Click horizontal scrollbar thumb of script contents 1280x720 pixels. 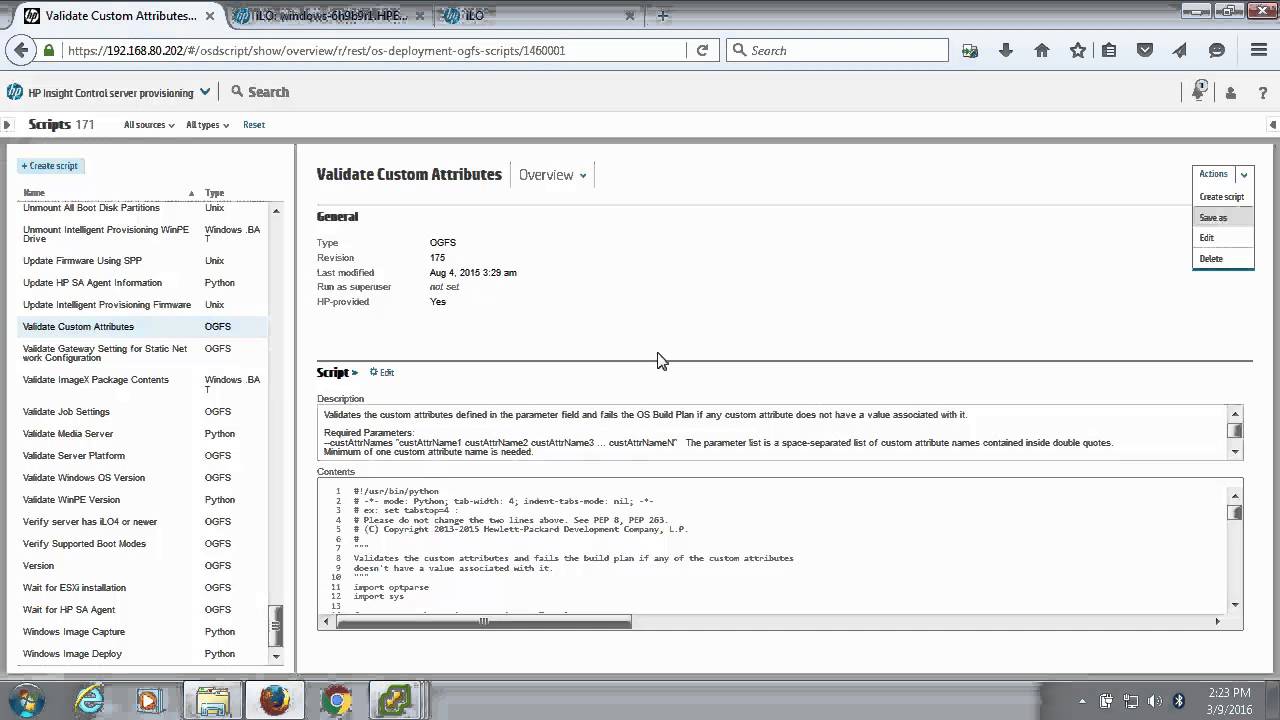(484, 621)
